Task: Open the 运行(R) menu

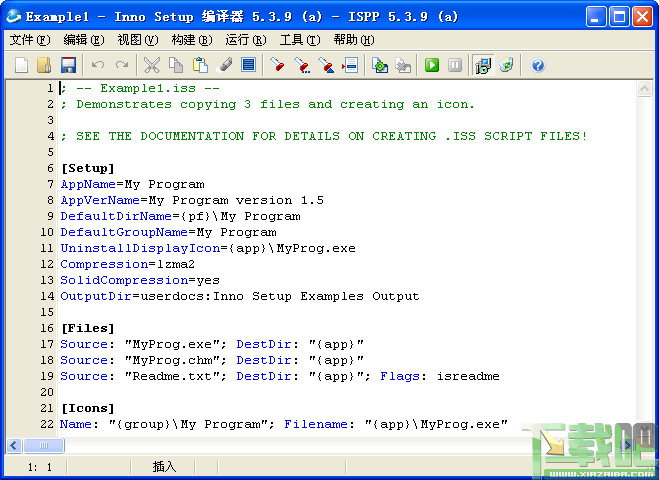Action: tap(246, 40)
